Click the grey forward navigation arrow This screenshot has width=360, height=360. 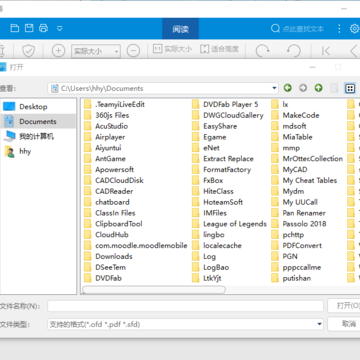pos(303,88)
